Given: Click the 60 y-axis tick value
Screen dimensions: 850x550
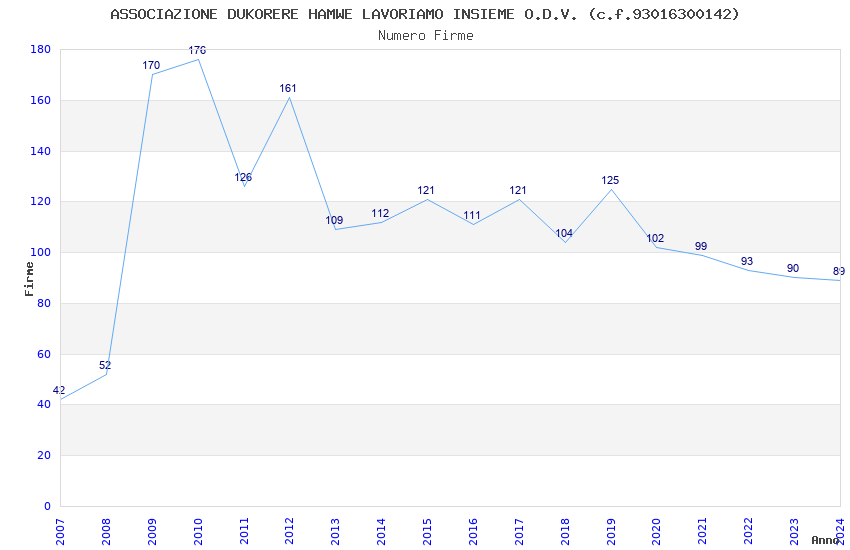Looking at the screenshot, I should pos(44,354).
